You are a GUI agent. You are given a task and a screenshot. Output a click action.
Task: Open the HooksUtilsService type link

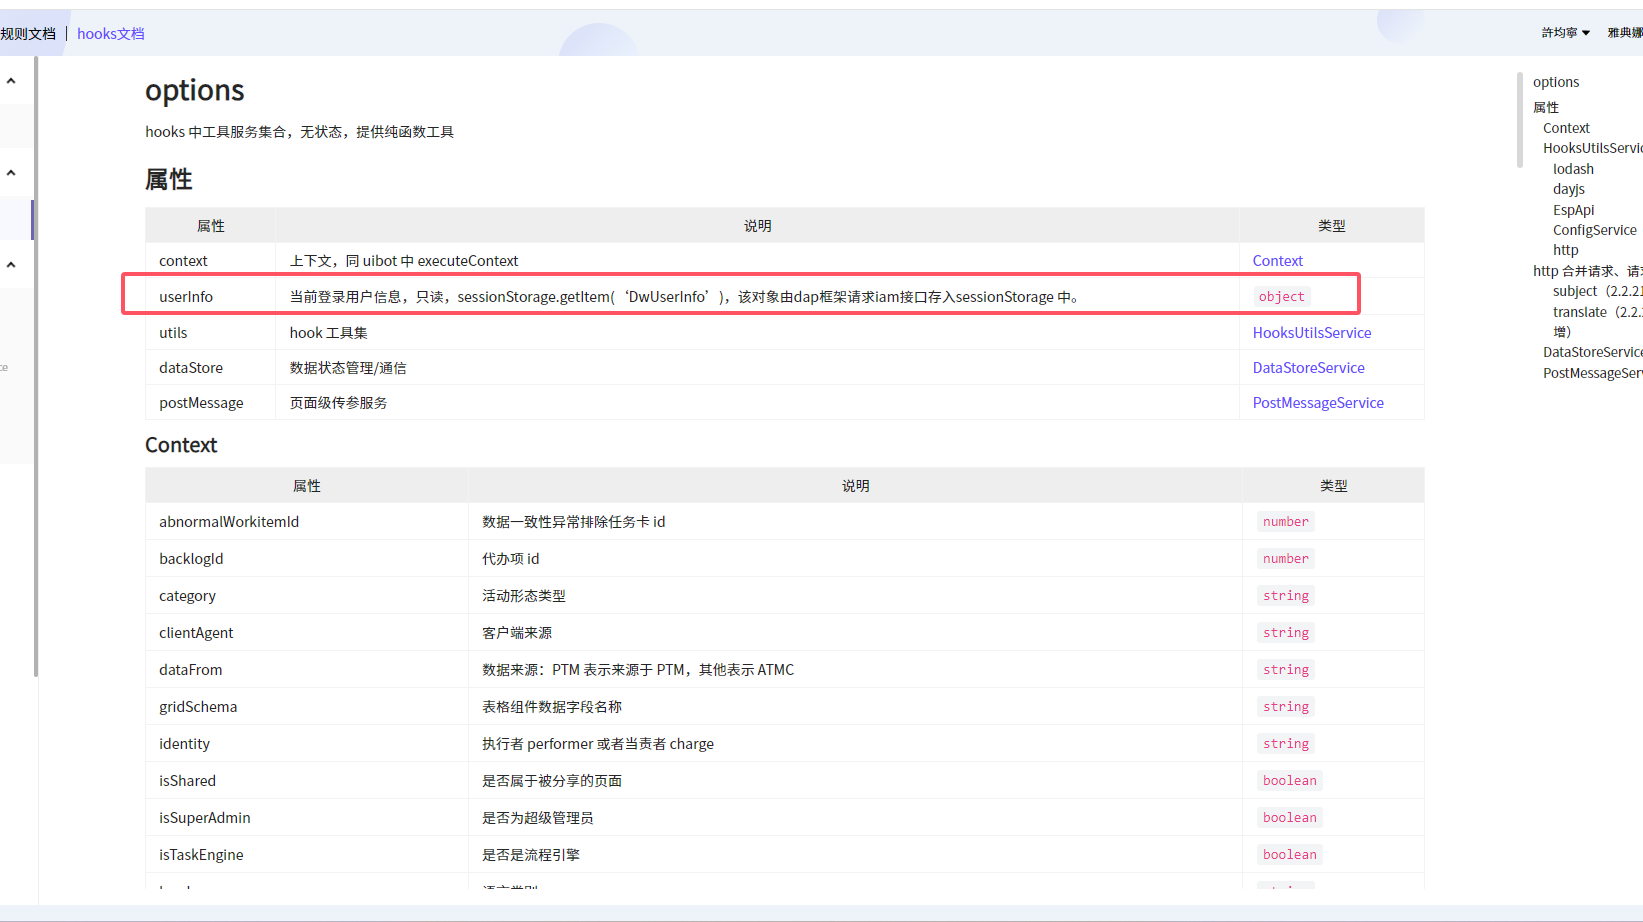tap(1311, 333)
